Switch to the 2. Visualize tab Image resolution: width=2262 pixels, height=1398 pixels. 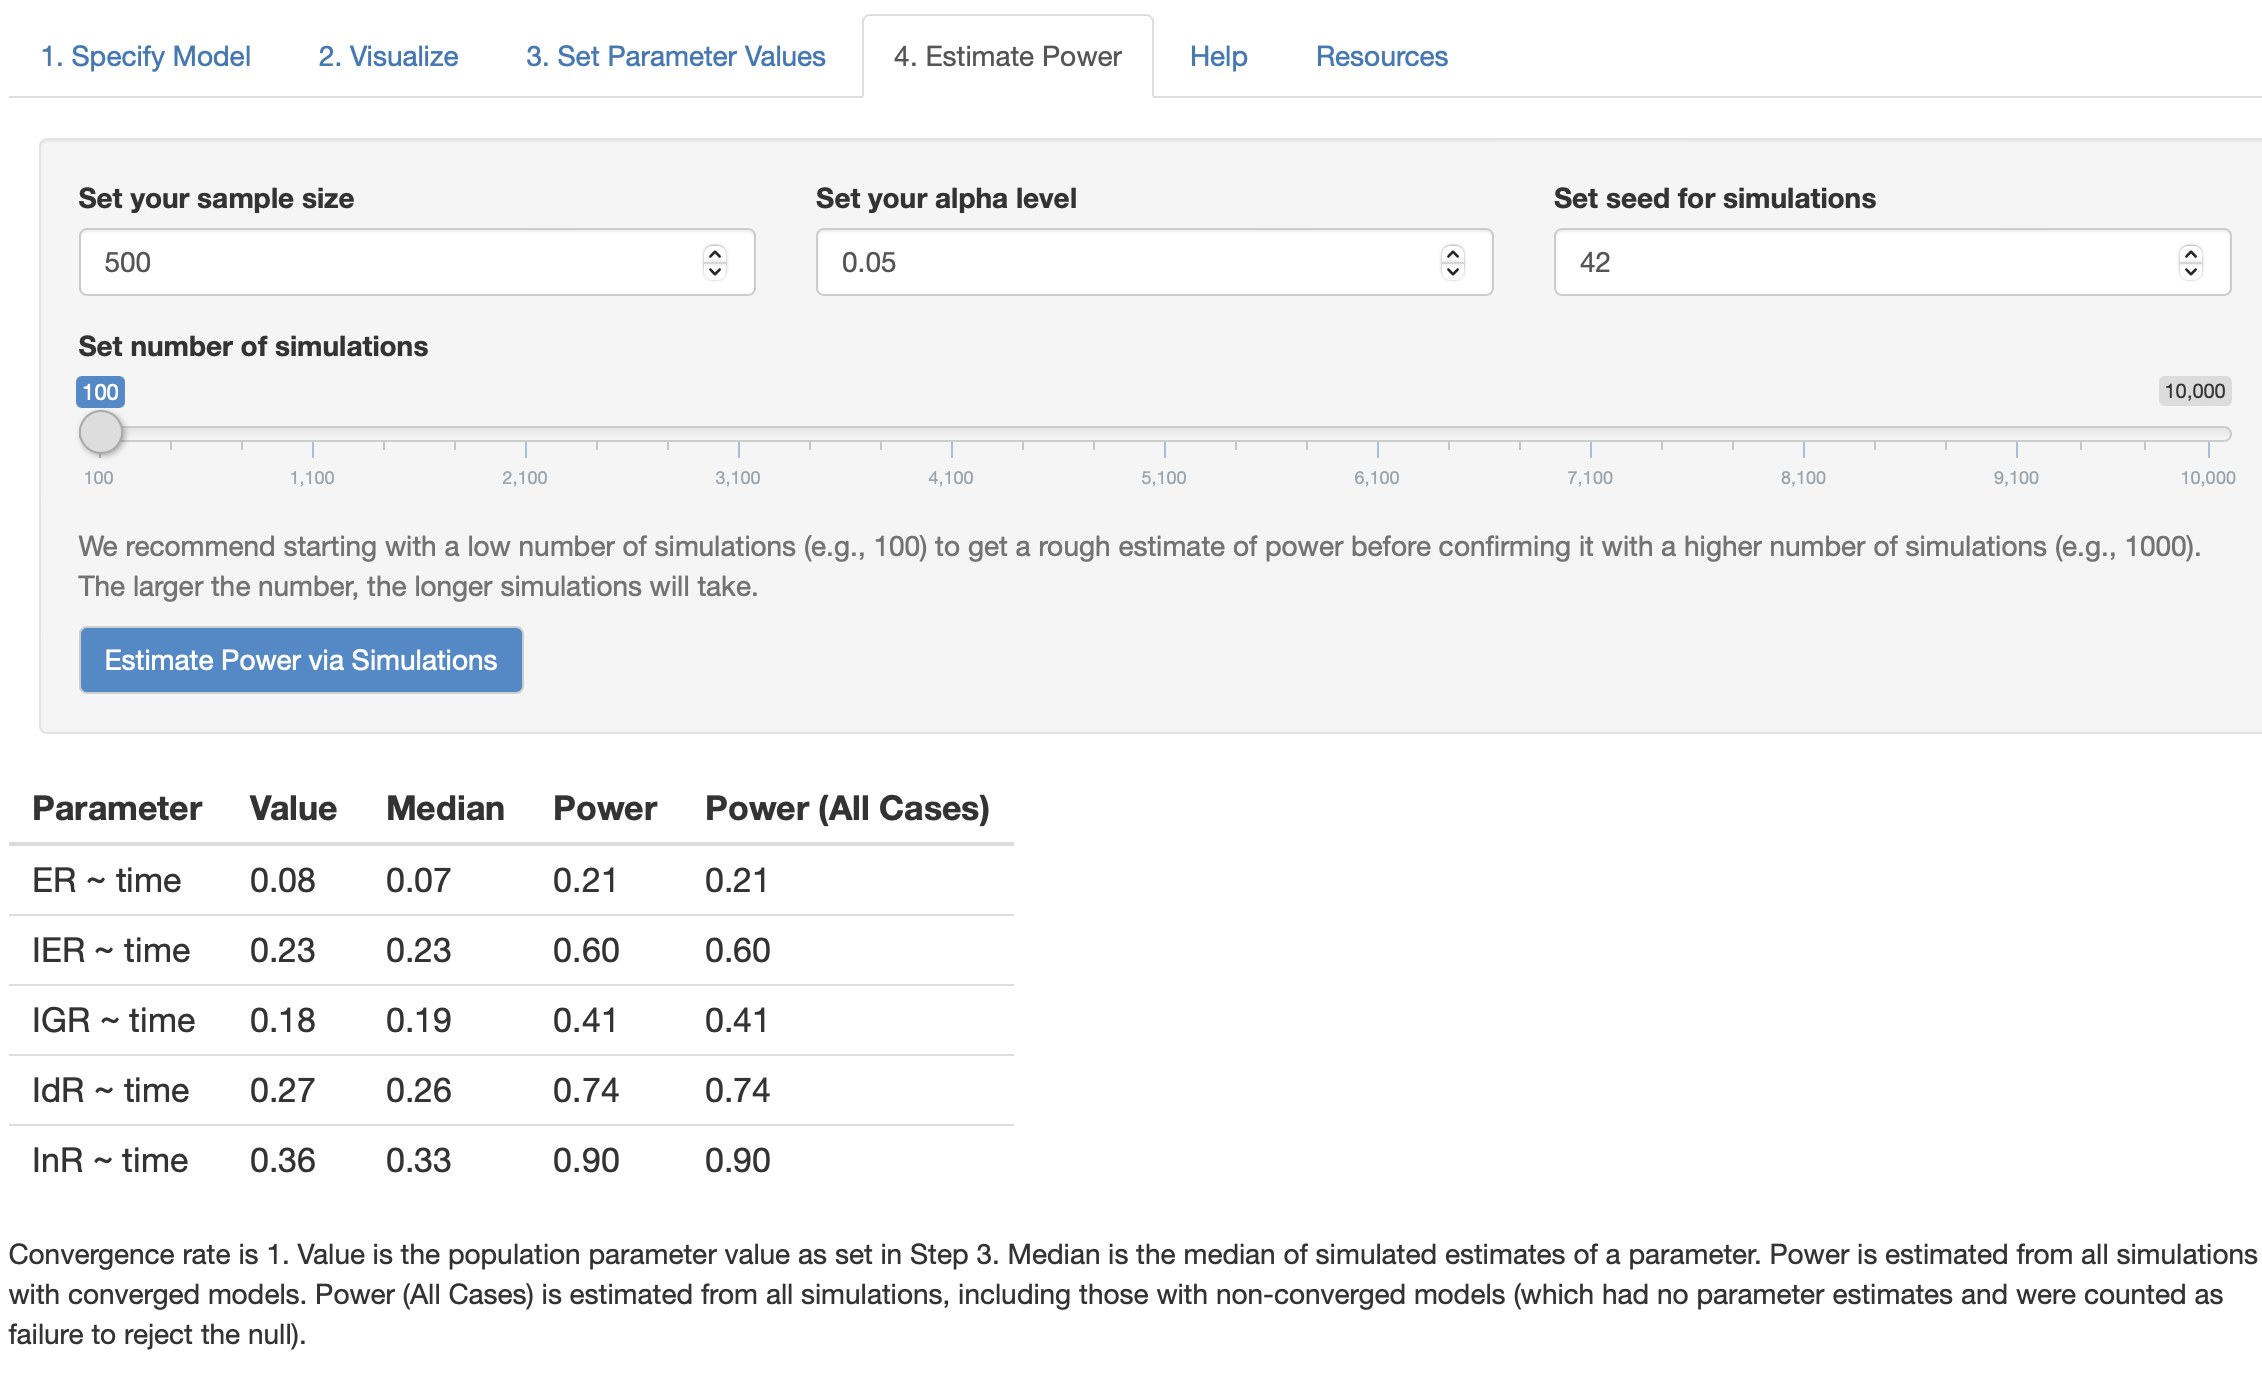tap(388, 57)
